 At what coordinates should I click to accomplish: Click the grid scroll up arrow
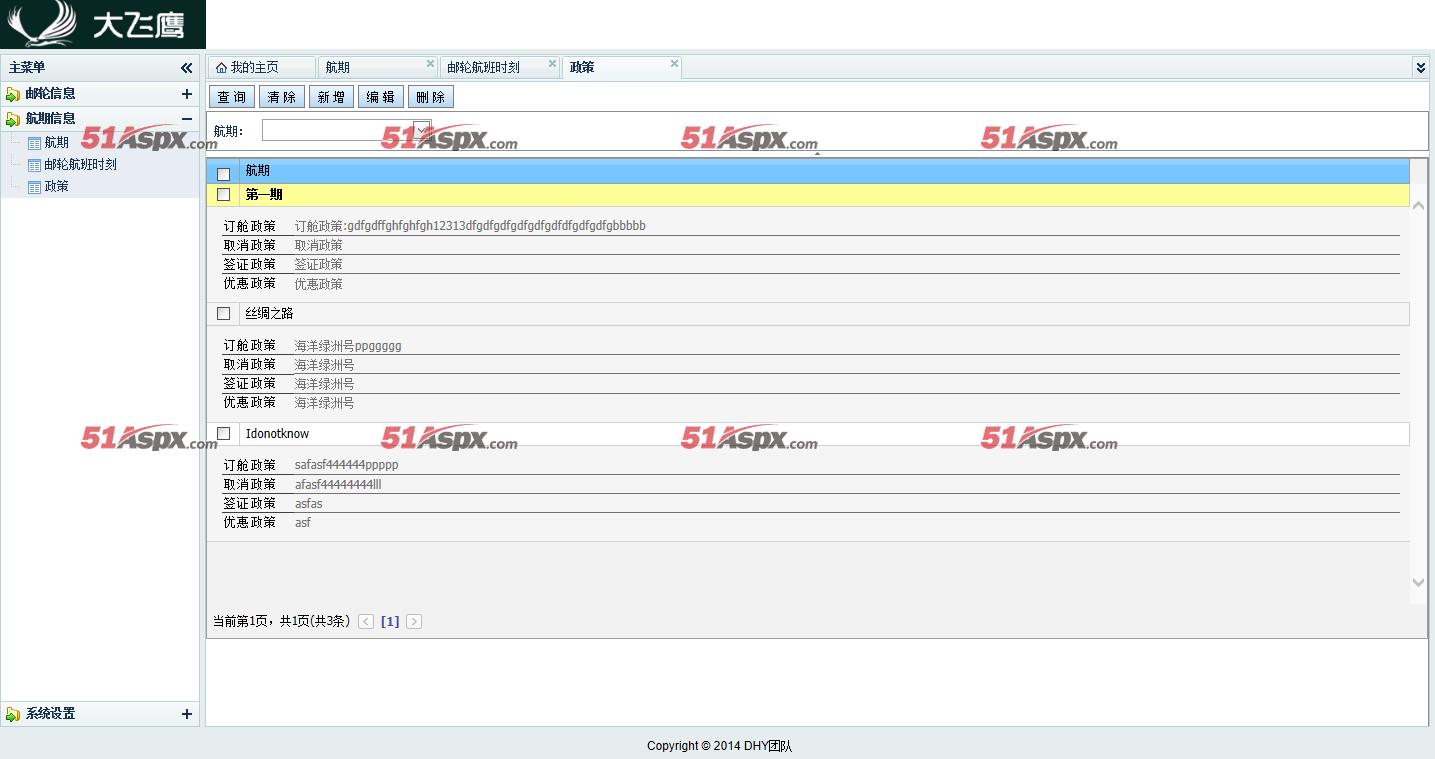point(1418,205)
